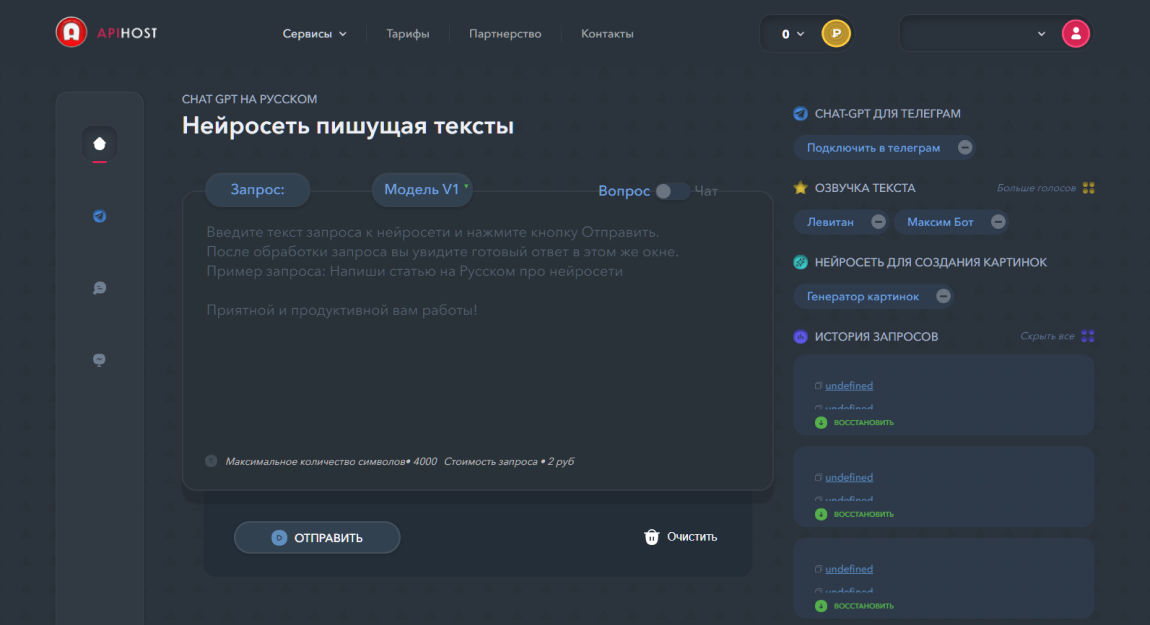Toggle the Вопрос / Чат switch
This screenshot has height=625, width=1150.
671,191
